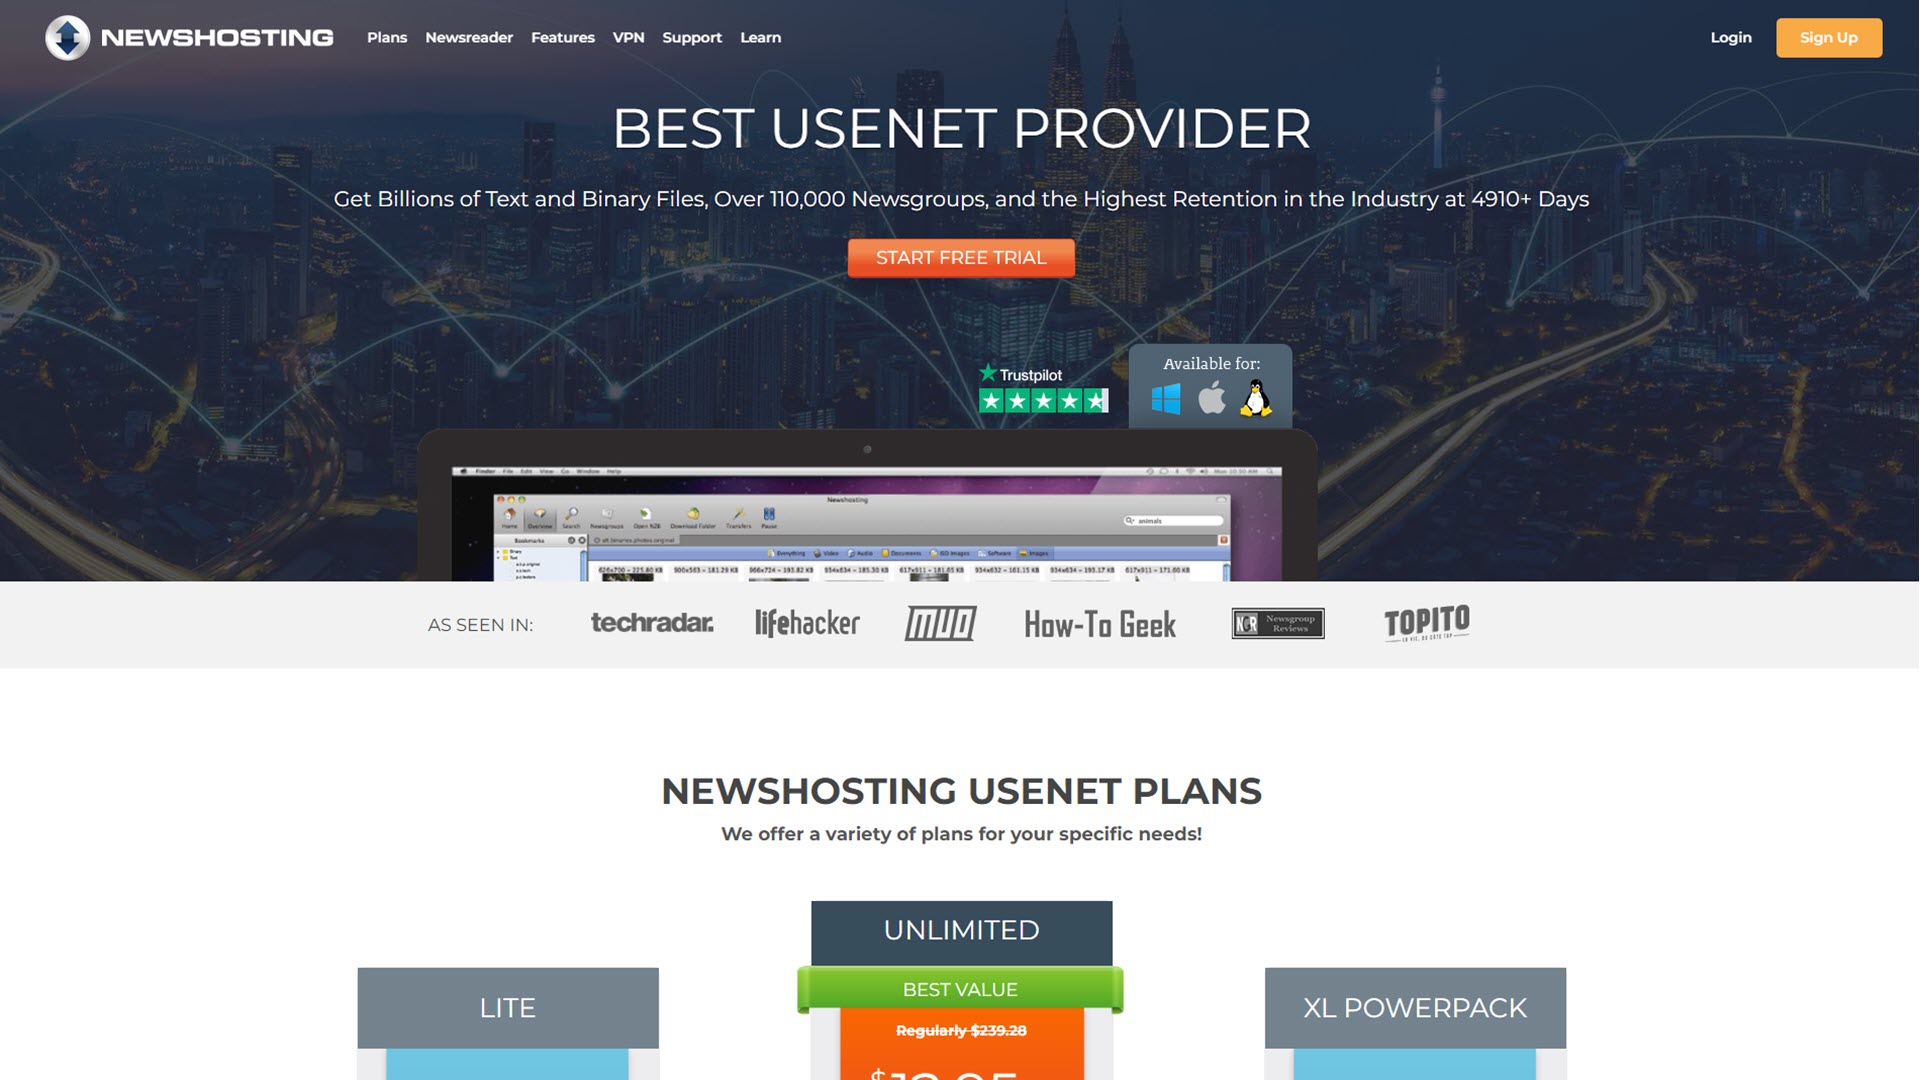Click the Login link
This screenshot has width=1920, height=1080.
click(x=1731, y=37)
